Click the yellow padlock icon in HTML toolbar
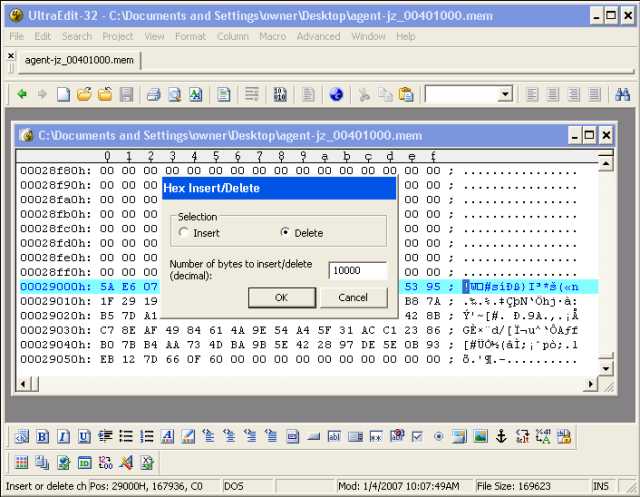 564,437
